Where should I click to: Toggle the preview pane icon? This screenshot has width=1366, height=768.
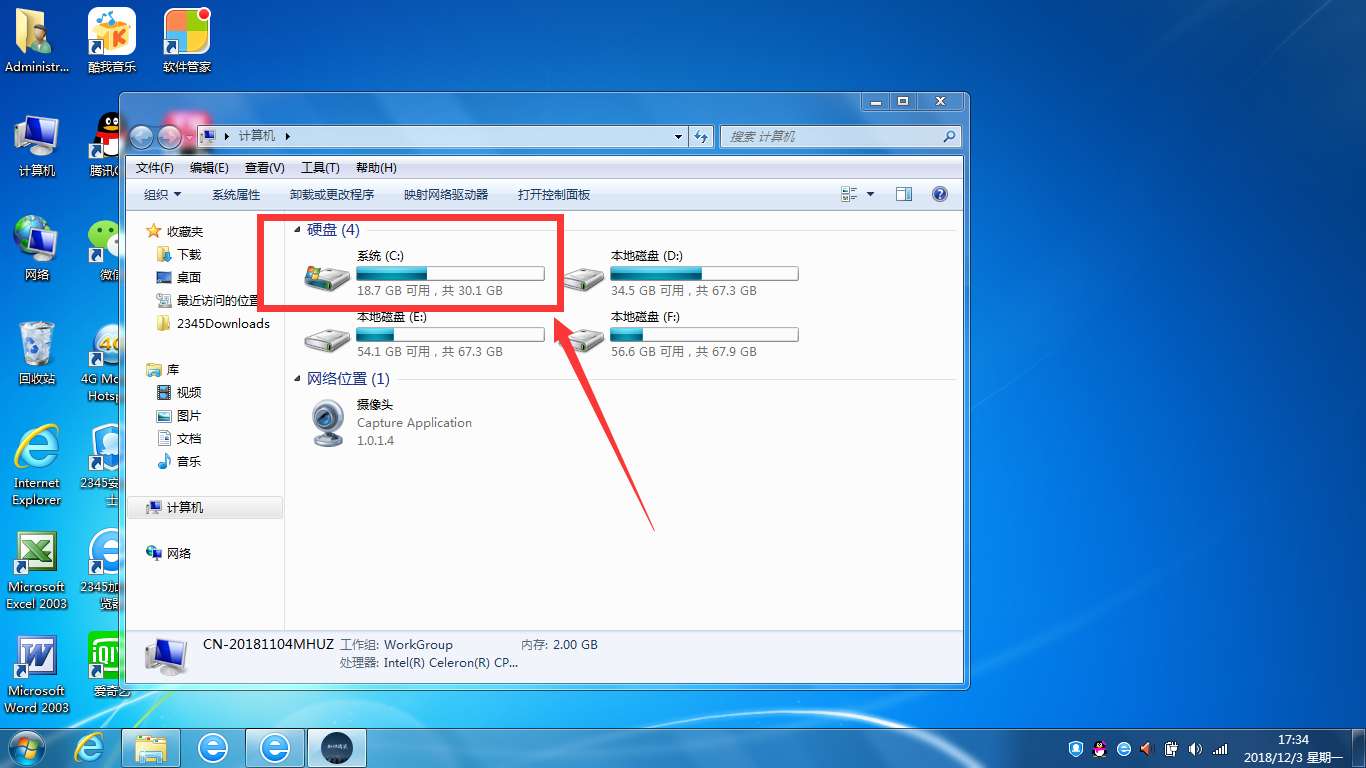(904, 195)
